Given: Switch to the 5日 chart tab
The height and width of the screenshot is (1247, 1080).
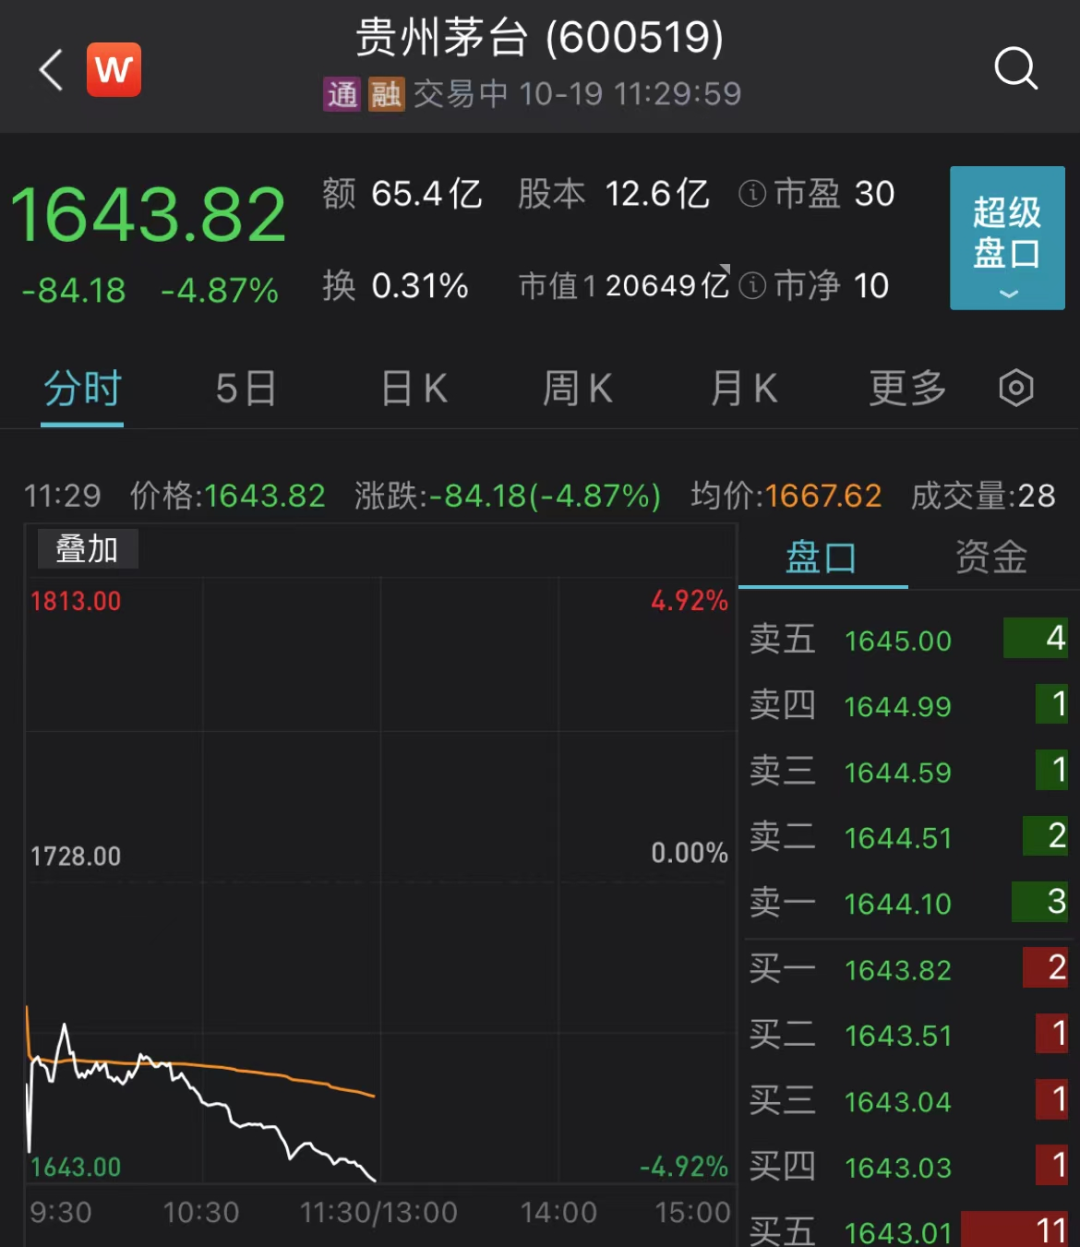Looking at the screenshot, I should pyautogui.click(x=246, y=388).
